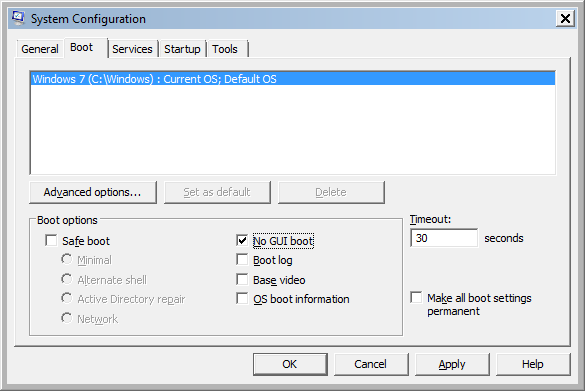This screenshot has height=391, width=585.
Task: Click the Cancel button
Action: pyautogui.click(x=371, y=364)
